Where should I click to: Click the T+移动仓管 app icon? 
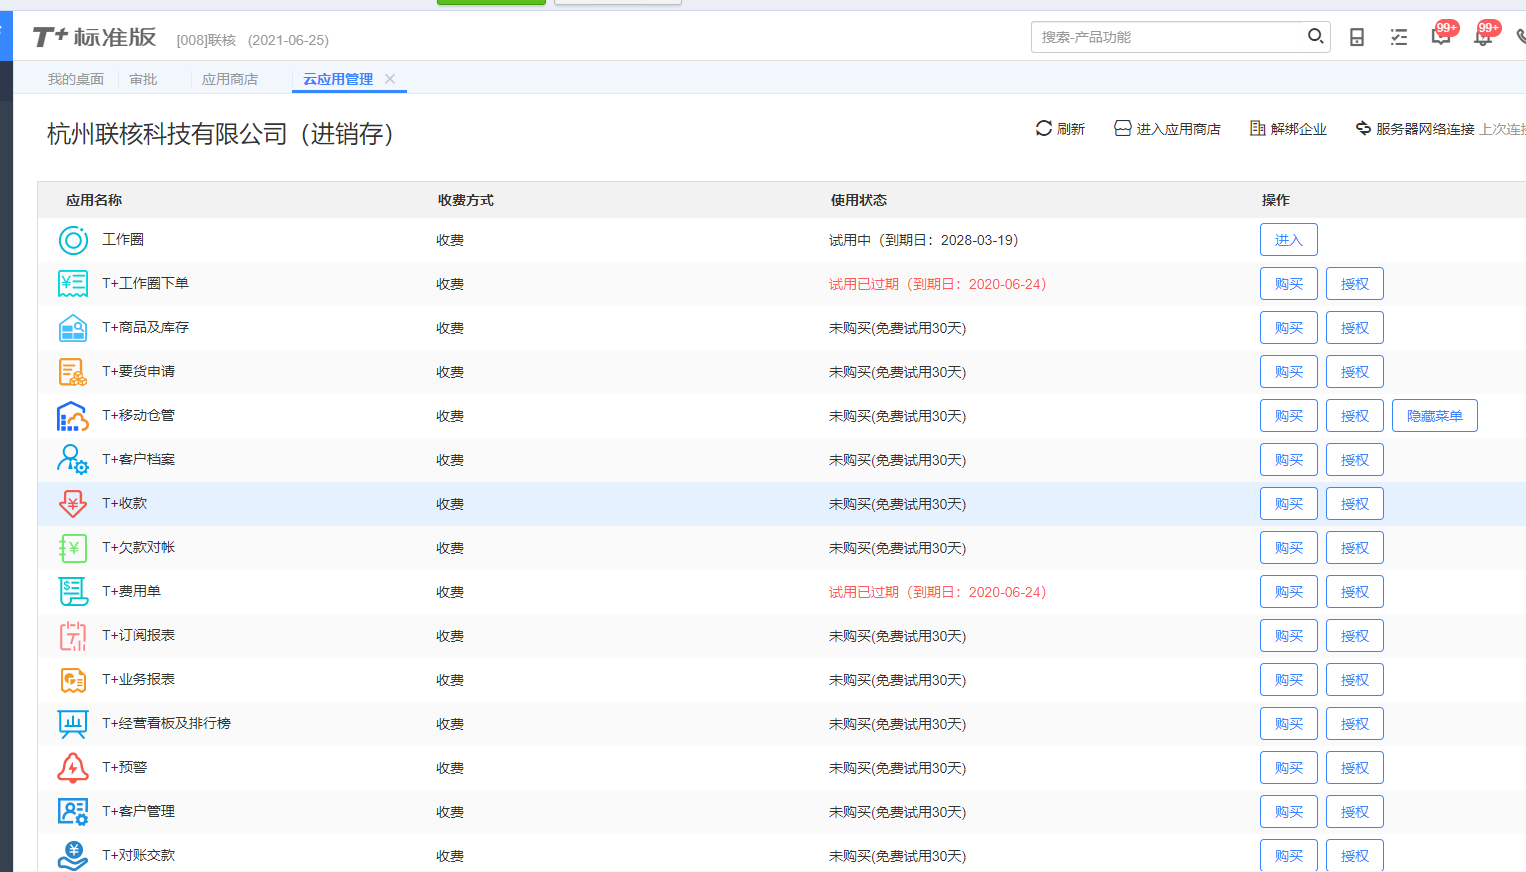click(73, 416)
